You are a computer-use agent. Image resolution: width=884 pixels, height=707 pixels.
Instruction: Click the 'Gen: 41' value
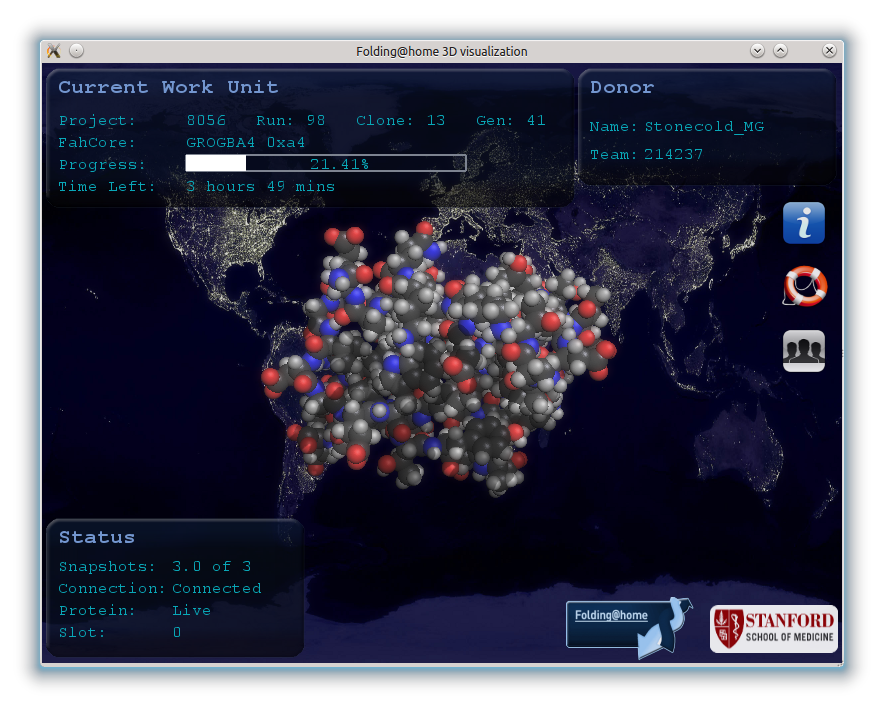(x=510, y=121)
